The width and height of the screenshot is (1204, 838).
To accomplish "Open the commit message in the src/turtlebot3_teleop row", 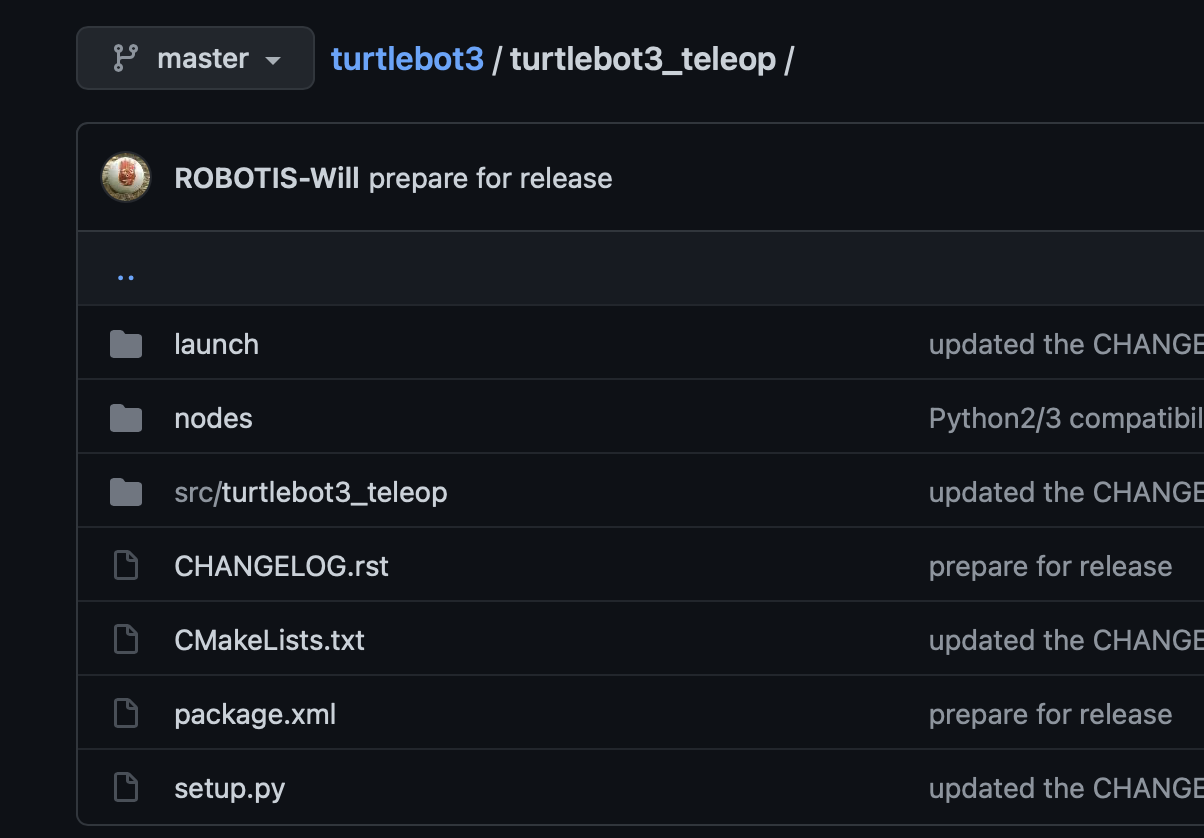I will pyautogui.click(x=1066, y=492).
